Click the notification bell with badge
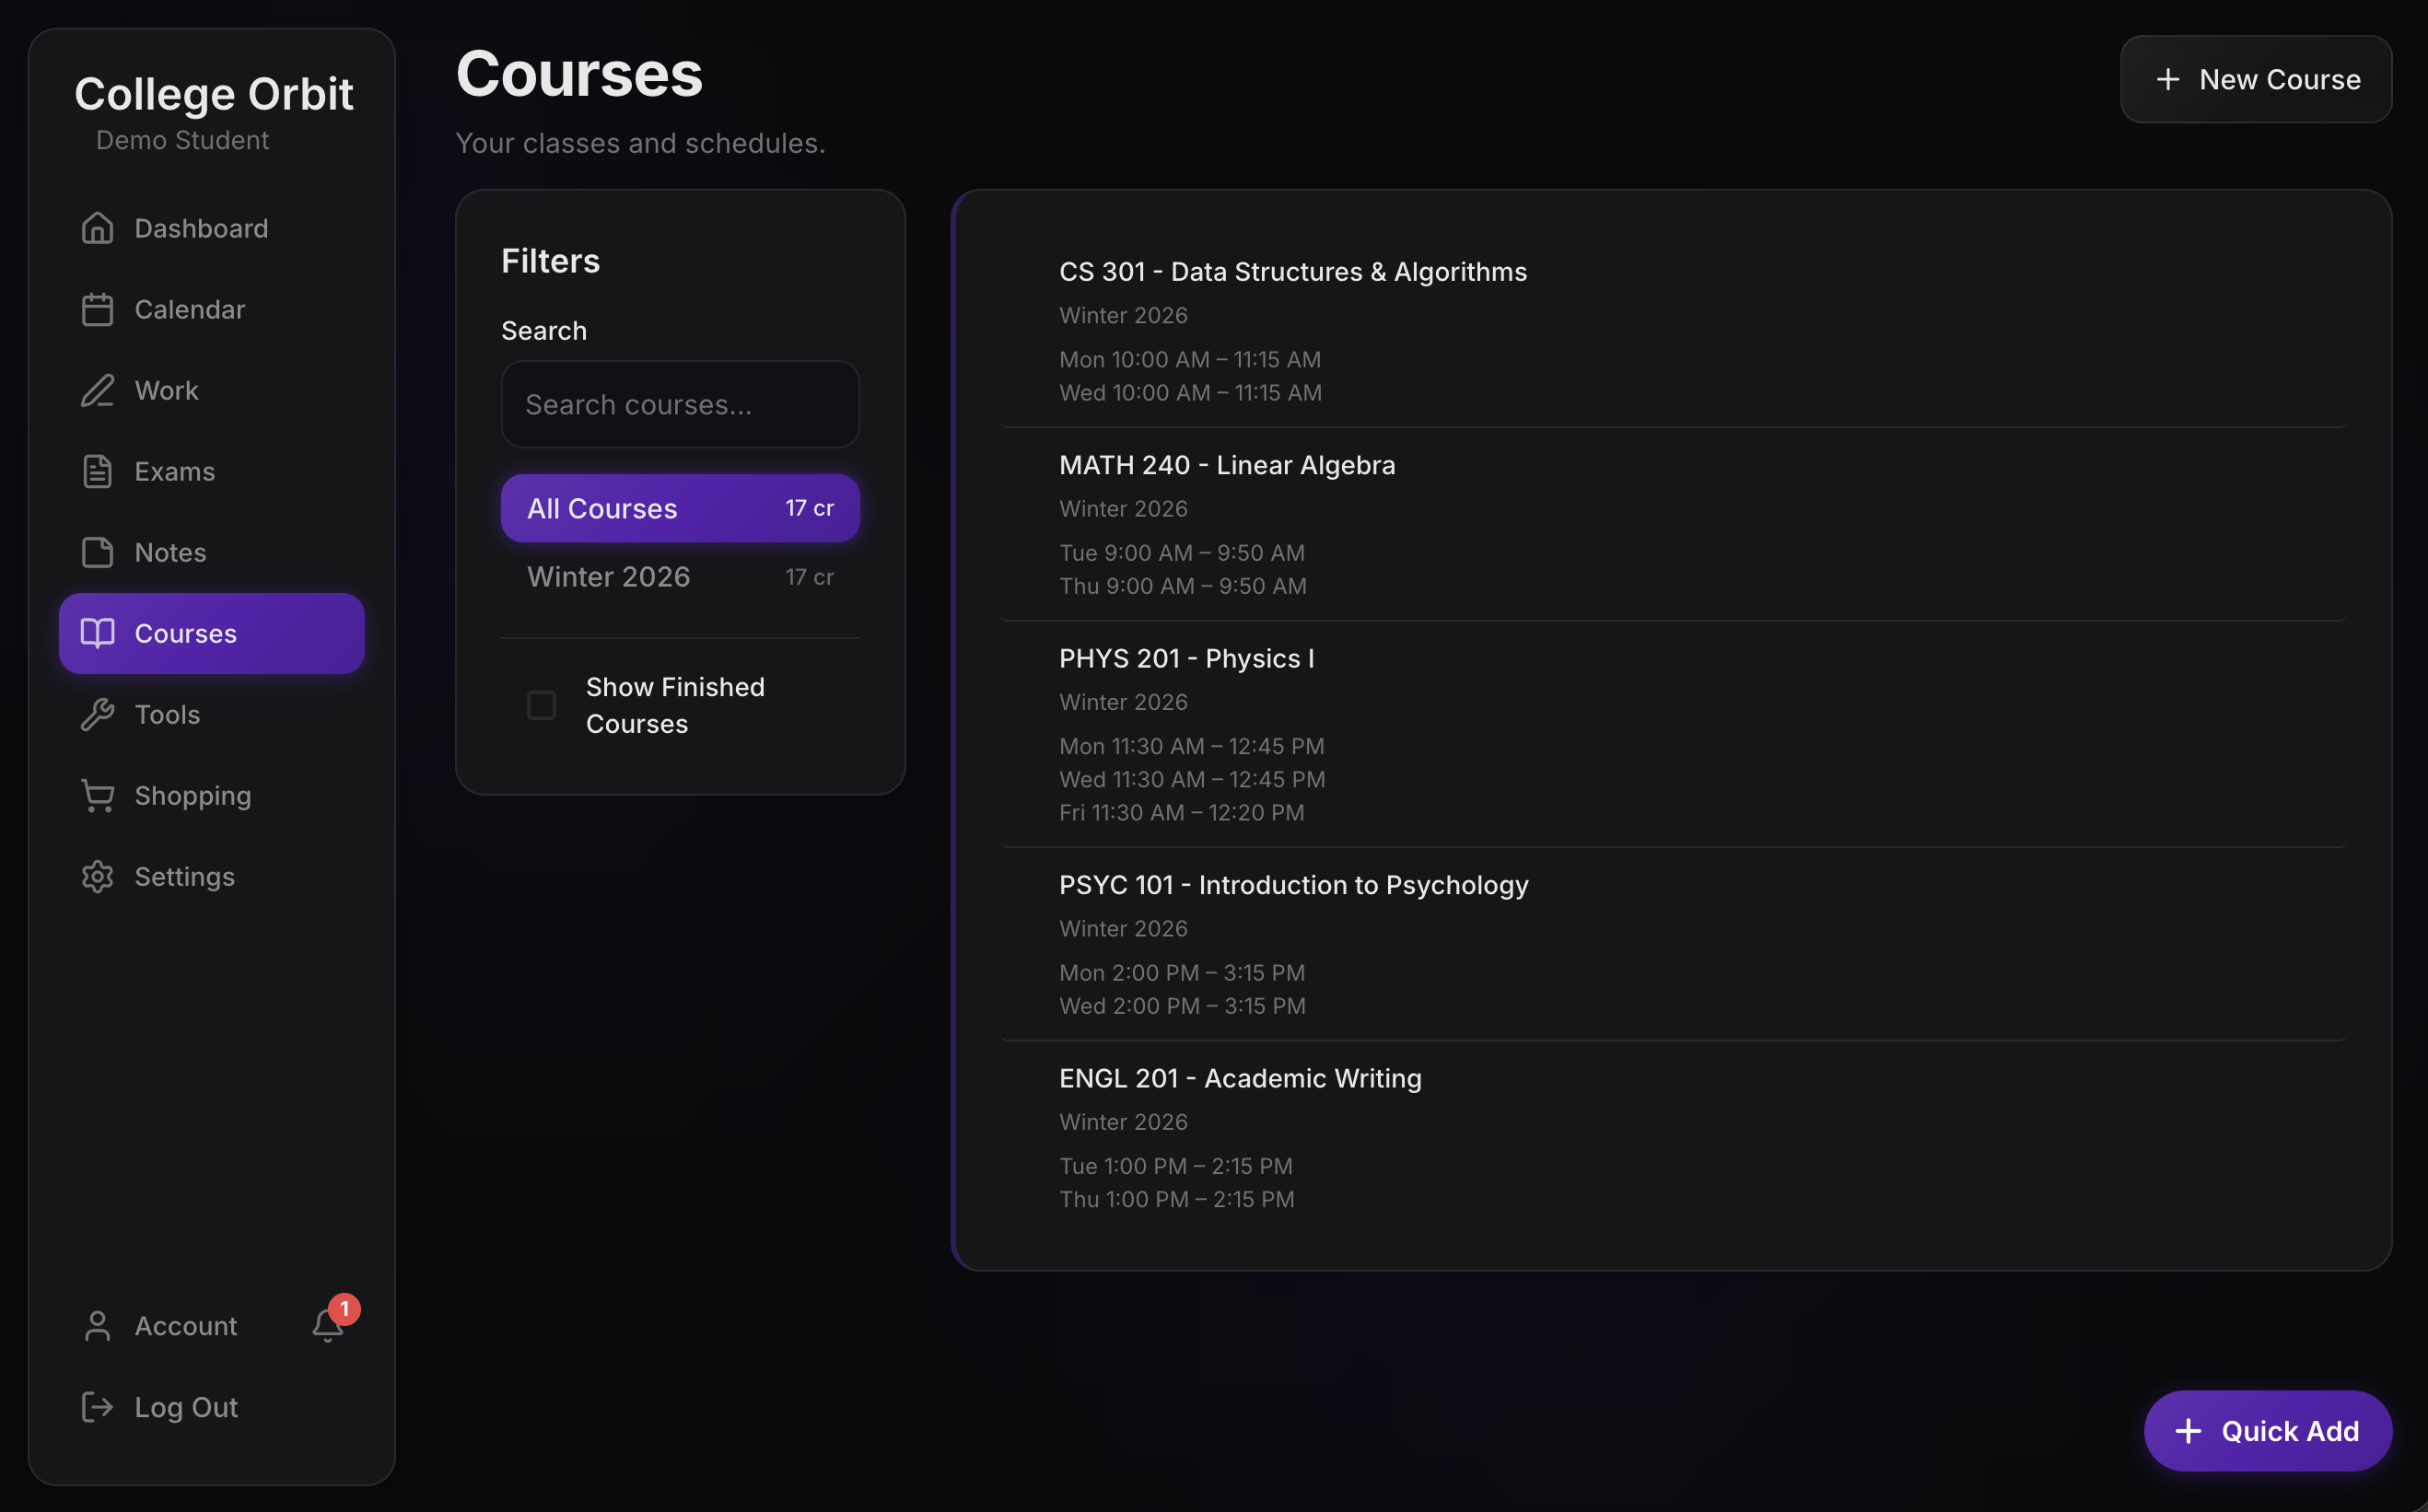Viewport: 2428px width, 1512px height. pyautogui.click(x=330, y=1324)
